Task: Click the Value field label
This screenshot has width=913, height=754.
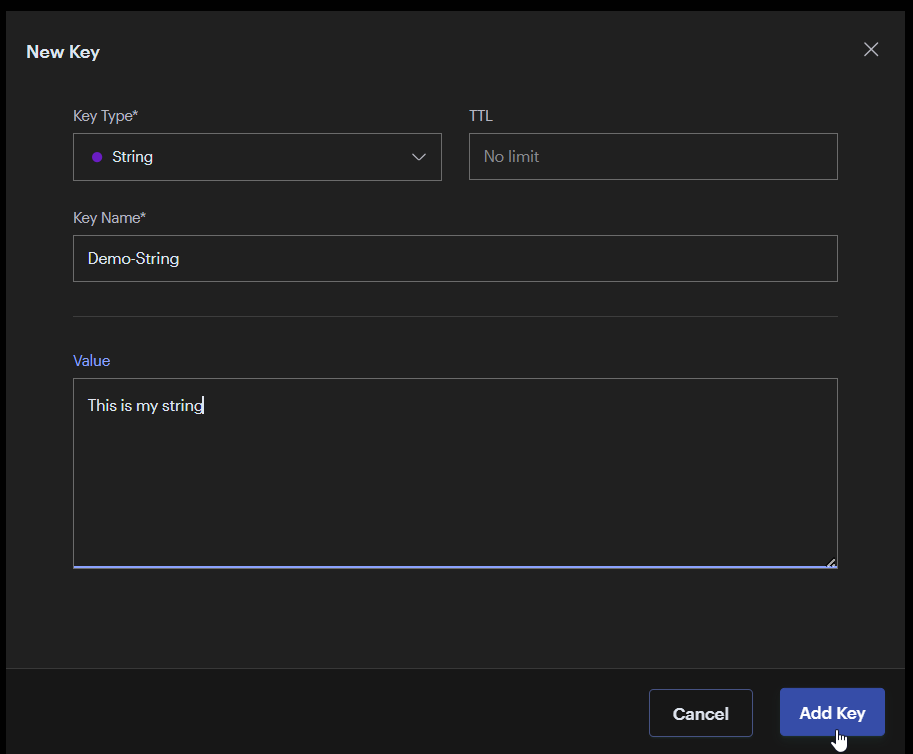Action: click(x=91, y=360)
